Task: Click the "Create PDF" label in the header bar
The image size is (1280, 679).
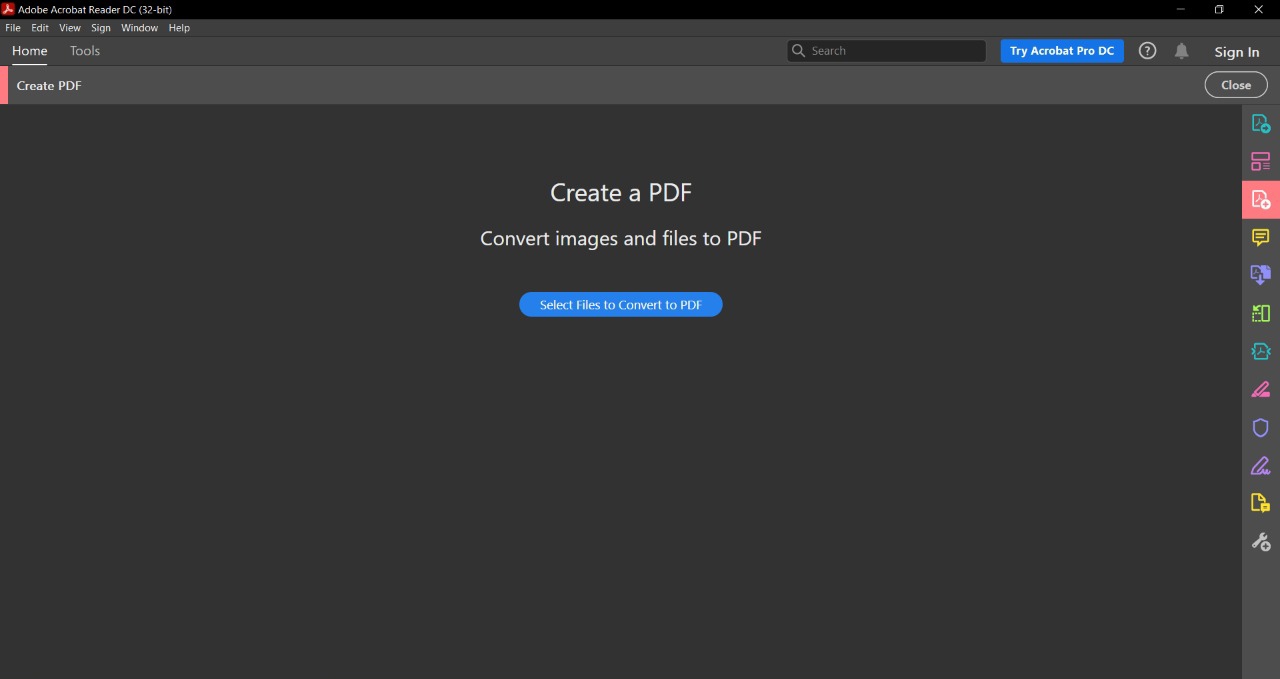Action: pos(49,86)
